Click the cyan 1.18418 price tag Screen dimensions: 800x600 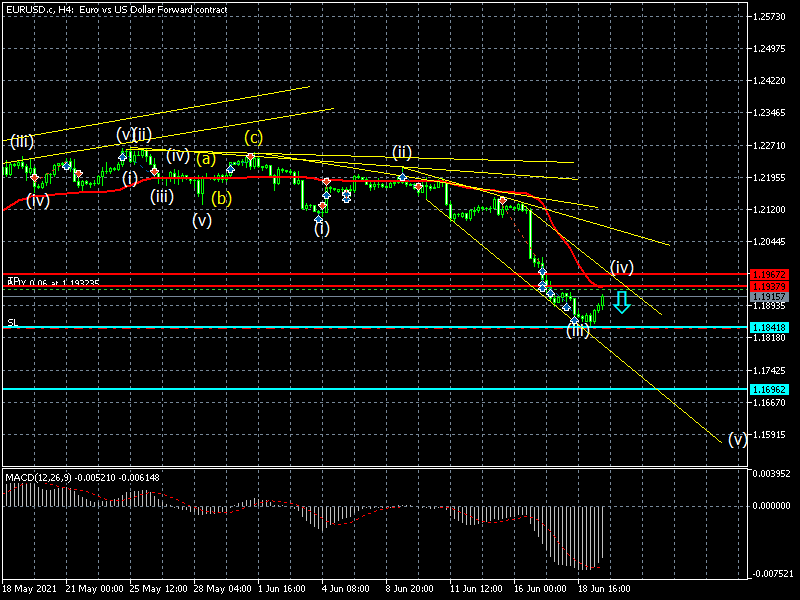point(771,327)
